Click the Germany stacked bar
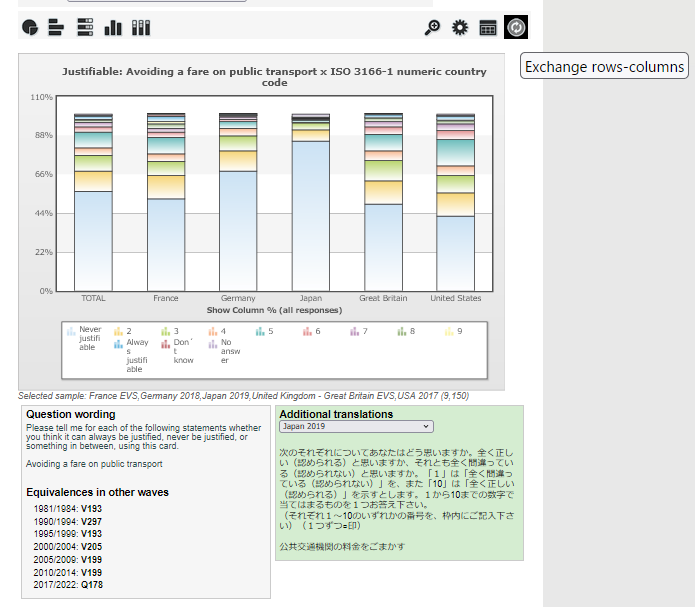The image size is (695, 607). [238, 202]
